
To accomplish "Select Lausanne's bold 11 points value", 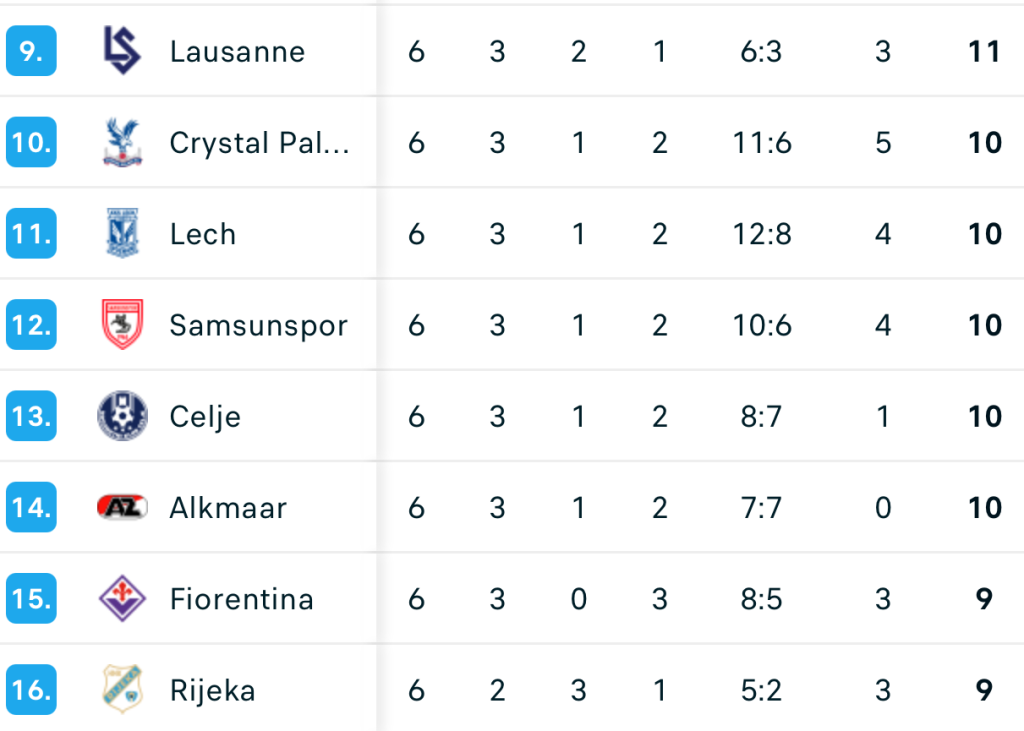I will pyautogui.click(x=984, y=52).
